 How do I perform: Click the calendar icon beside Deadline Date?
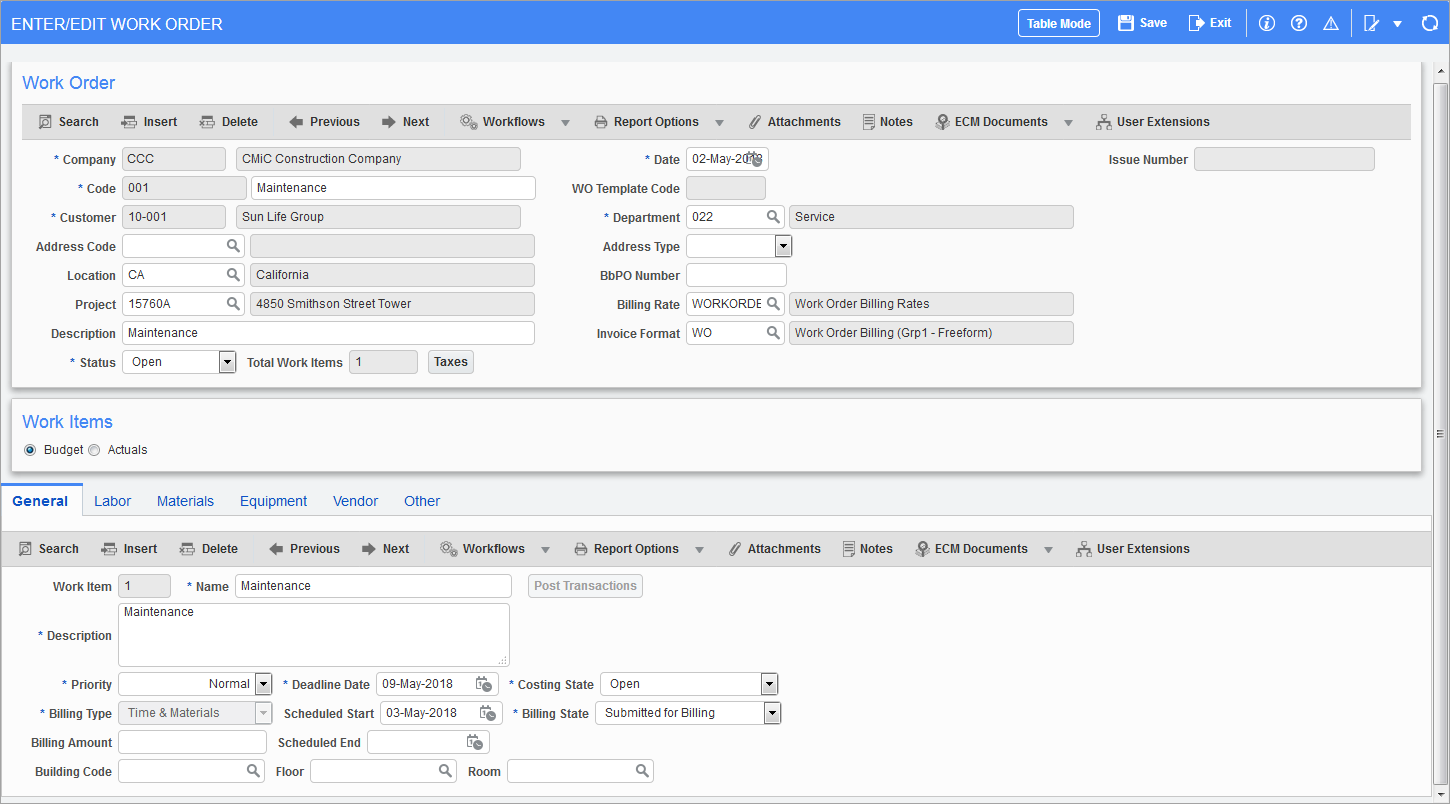click(483, 684)
